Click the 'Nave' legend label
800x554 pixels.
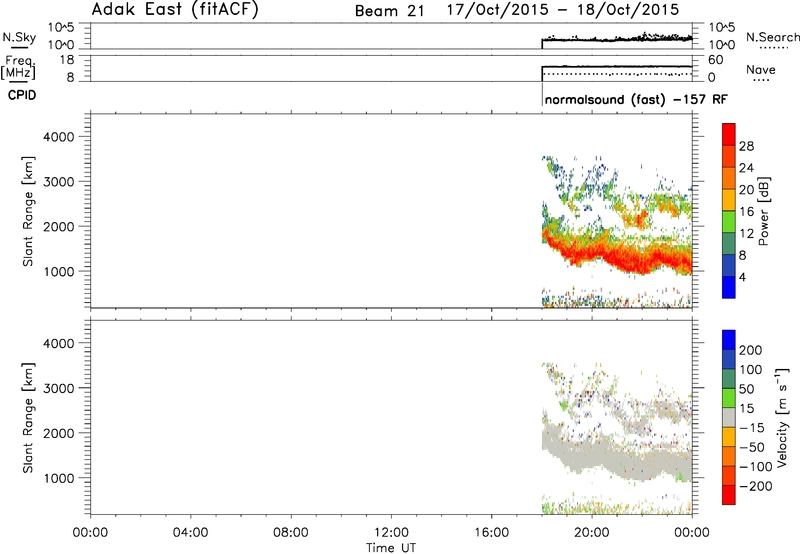point(761,70)
